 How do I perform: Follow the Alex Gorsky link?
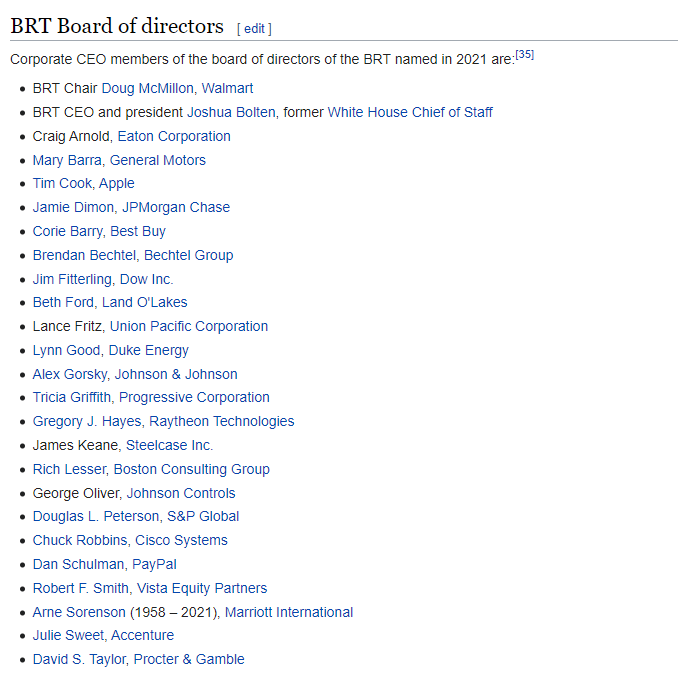pos(70,374)
